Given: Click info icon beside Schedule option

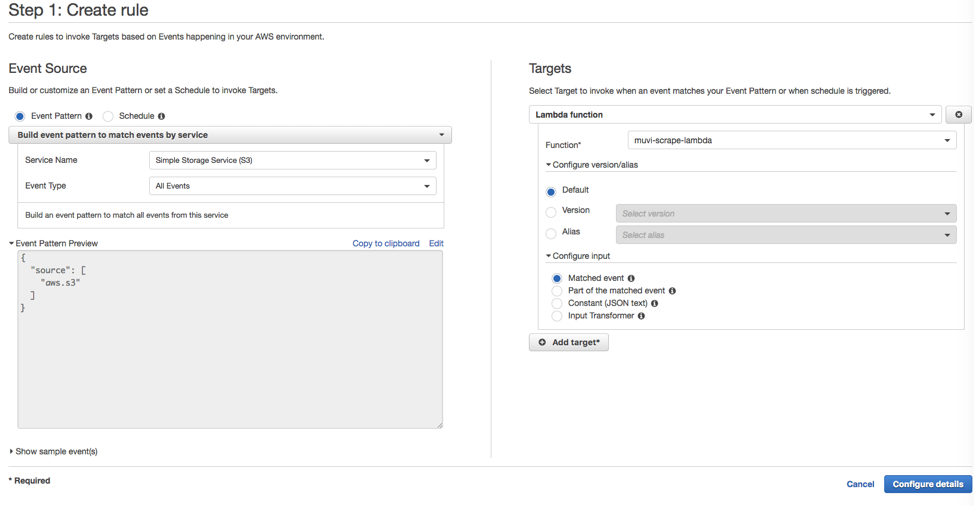Looking at the screenshot, I should tap(162, 116).
